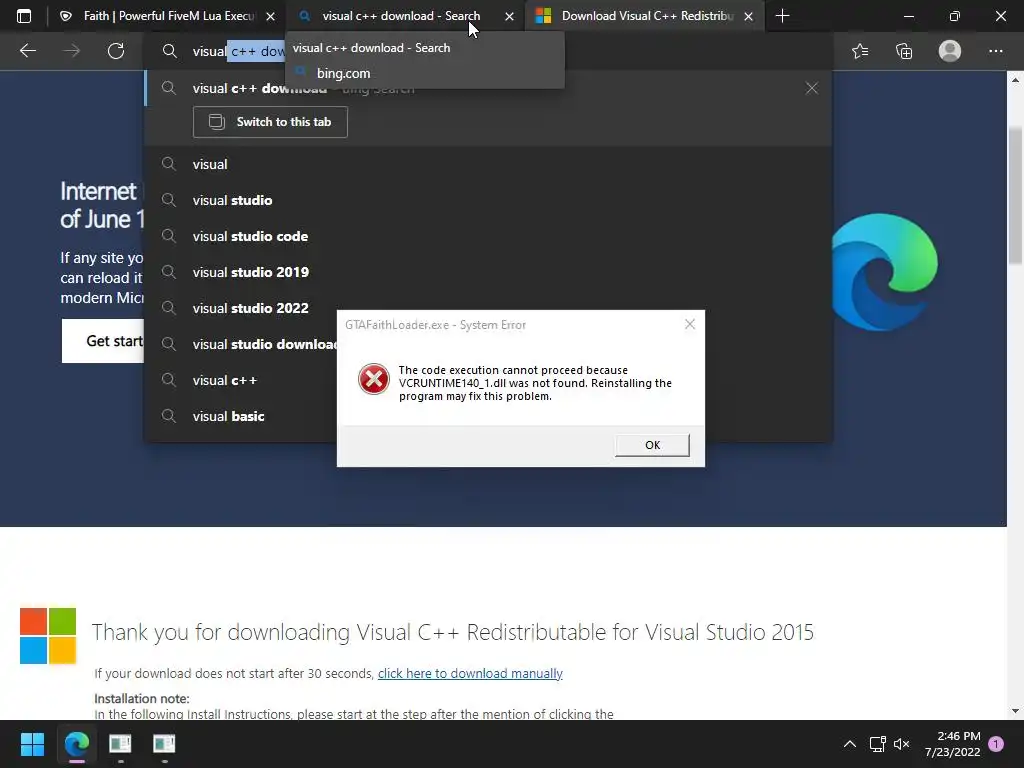
Task: Click the scrollbar up arrow
Action: point(1015,80)
